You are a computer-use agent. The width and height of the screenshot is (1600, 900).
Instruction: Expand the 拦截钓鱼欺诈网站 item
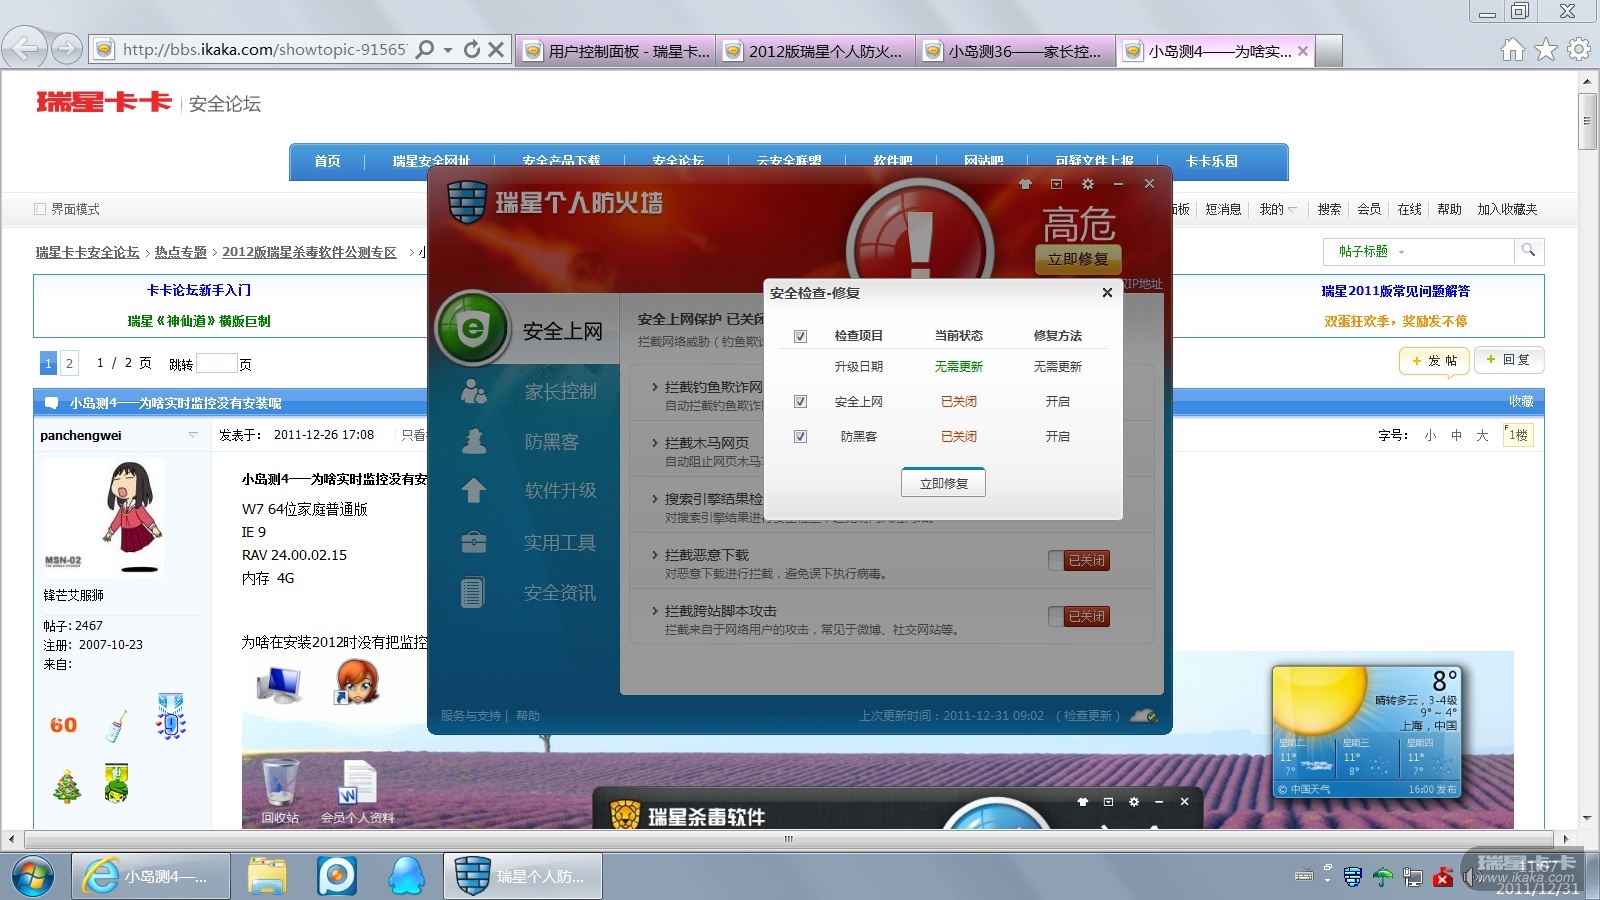pyautogui.click(x=655, y=387)
